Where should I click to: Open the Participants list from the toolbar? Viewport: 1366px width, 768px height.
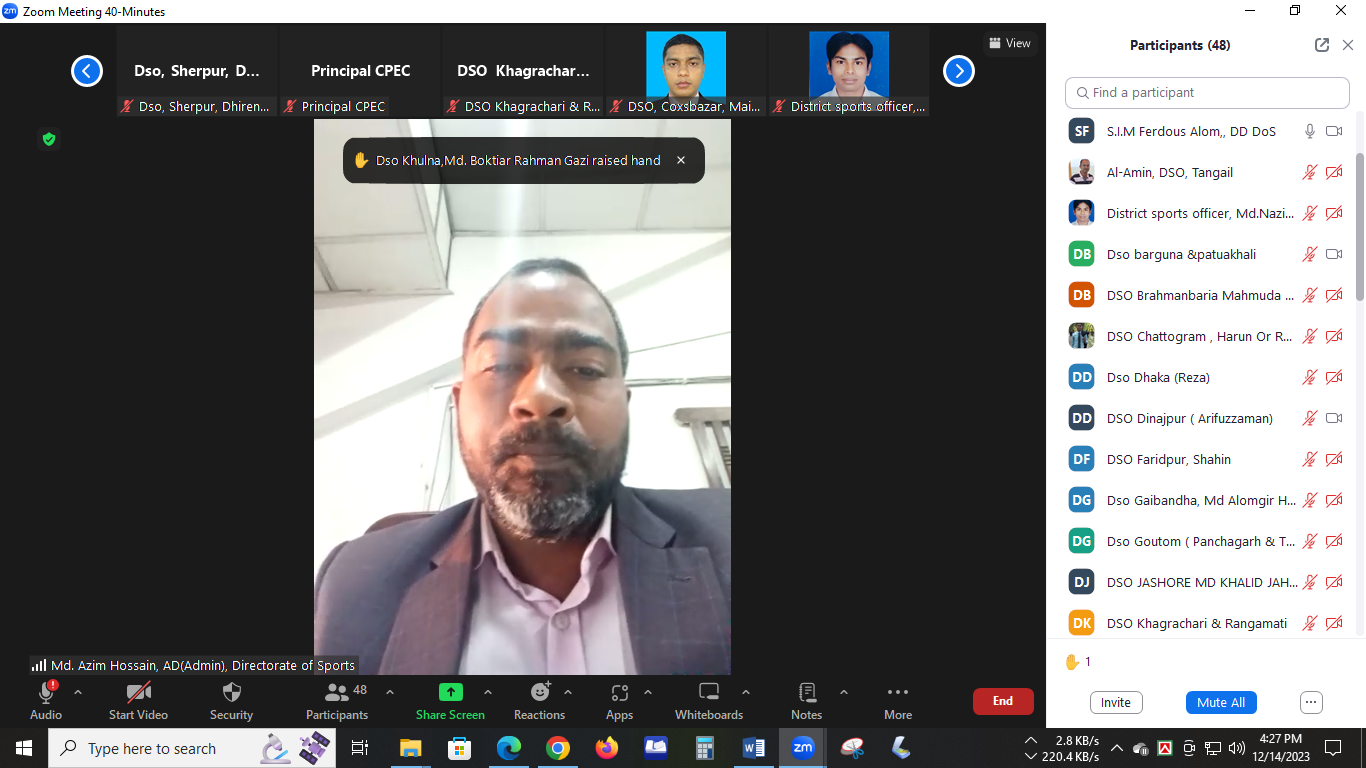[337, 700]
